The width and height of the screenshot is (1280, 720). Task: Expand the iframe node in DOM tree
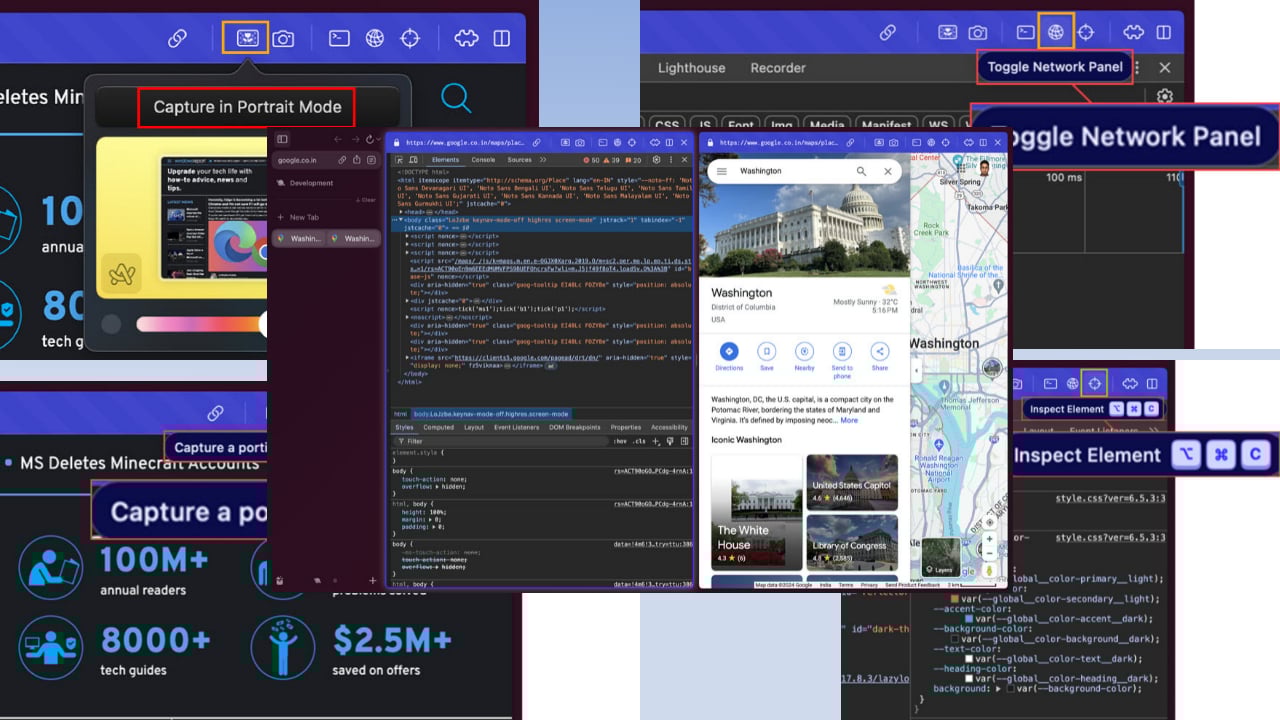point(408,357)
